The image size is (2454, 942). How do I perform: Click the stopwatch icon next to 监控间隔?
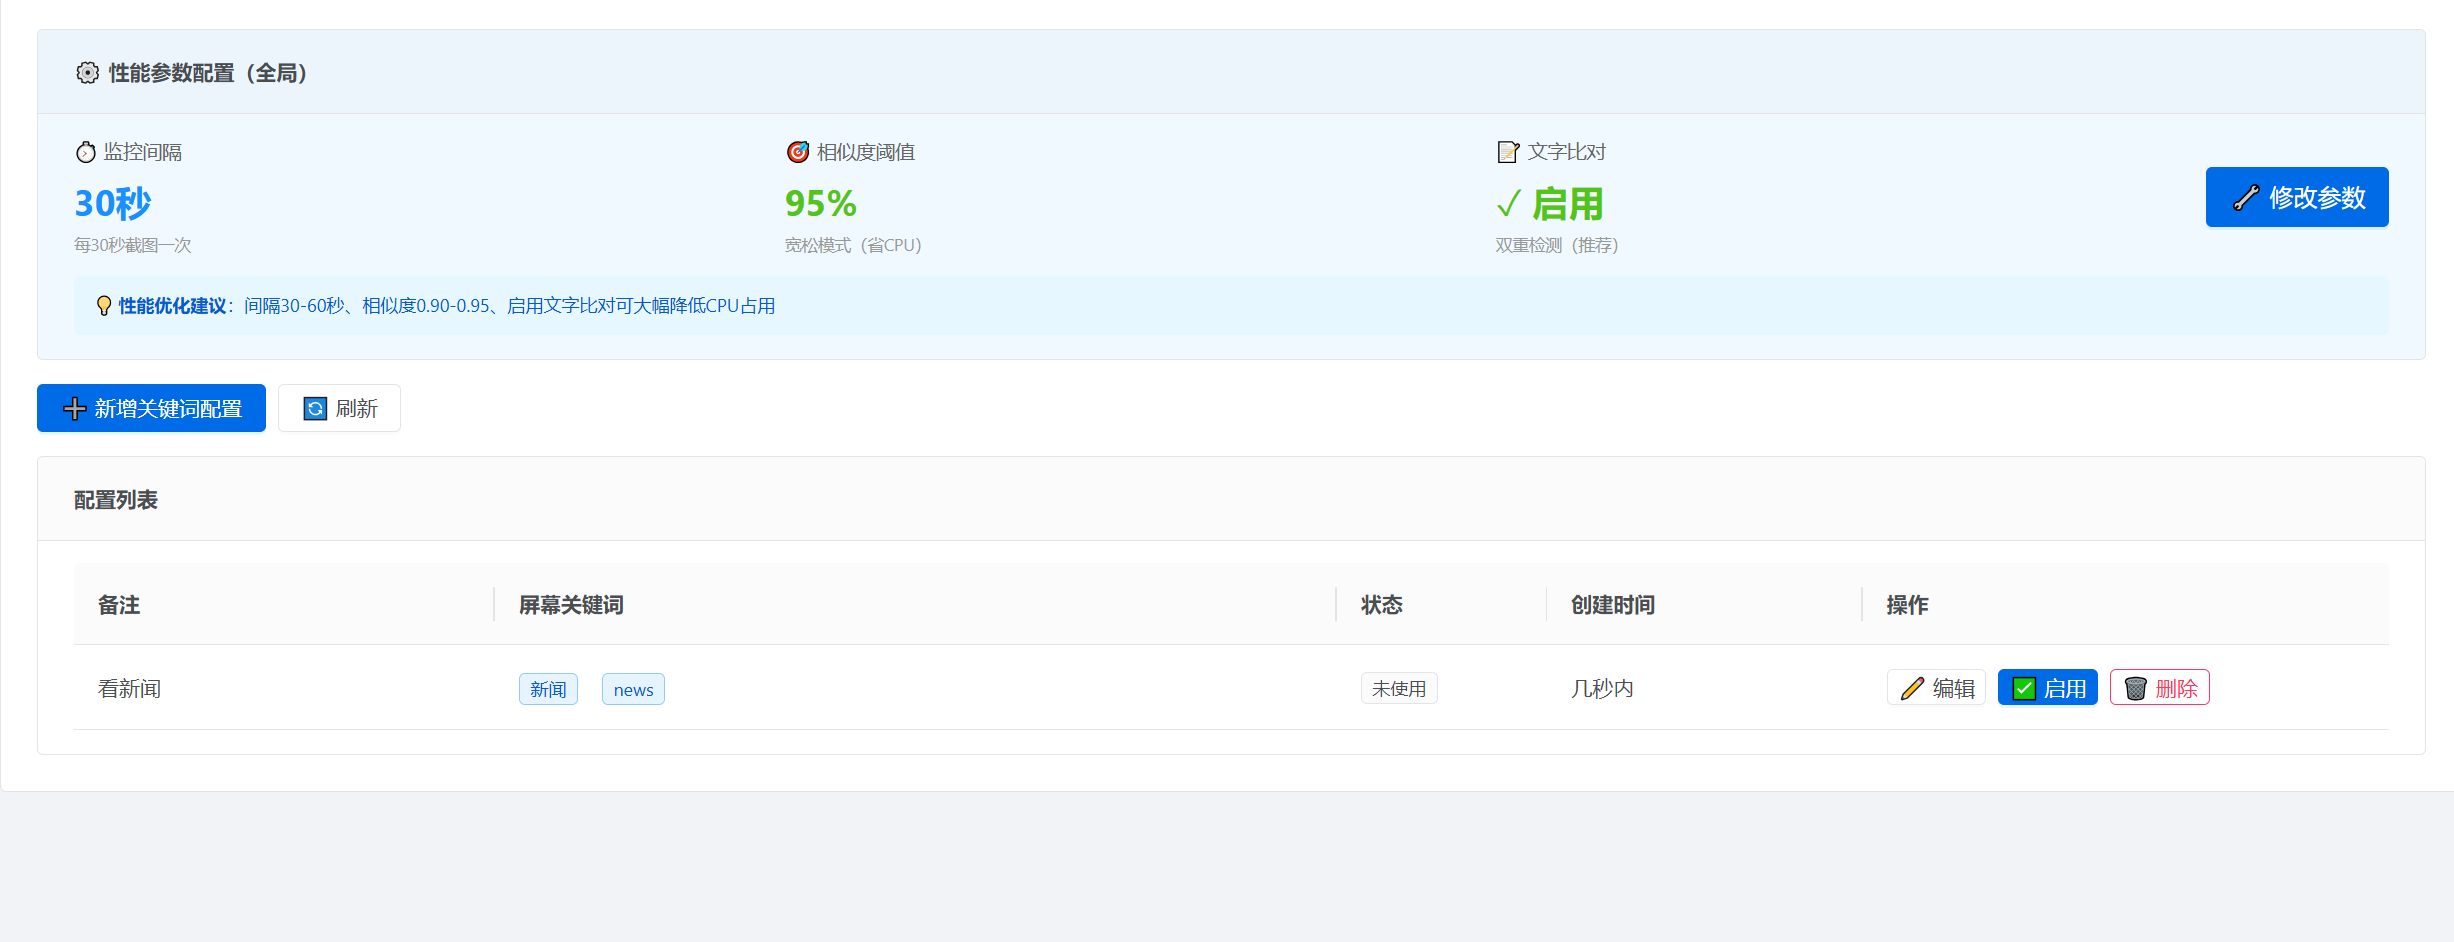tap(86, 152)
